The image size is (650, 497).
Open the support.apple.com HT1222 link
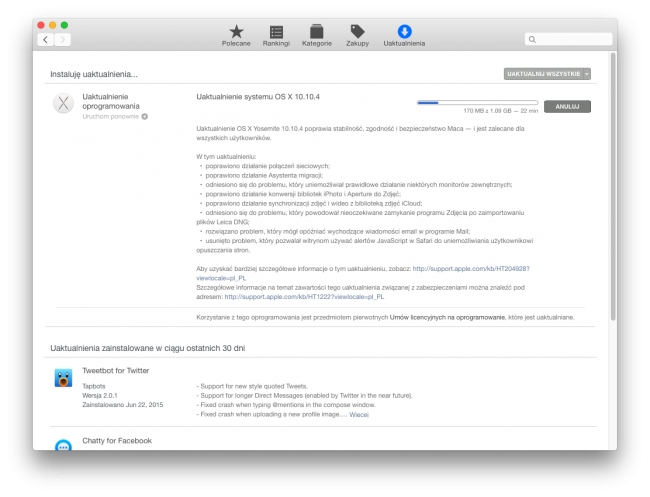[x=304, y=297]
